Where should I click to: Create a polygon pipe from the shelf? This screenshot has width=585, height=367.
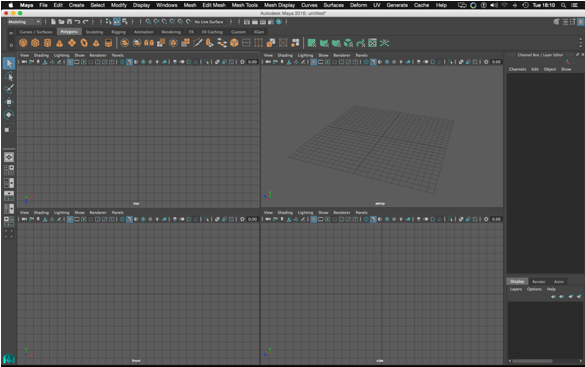click(x=108, y=43)
